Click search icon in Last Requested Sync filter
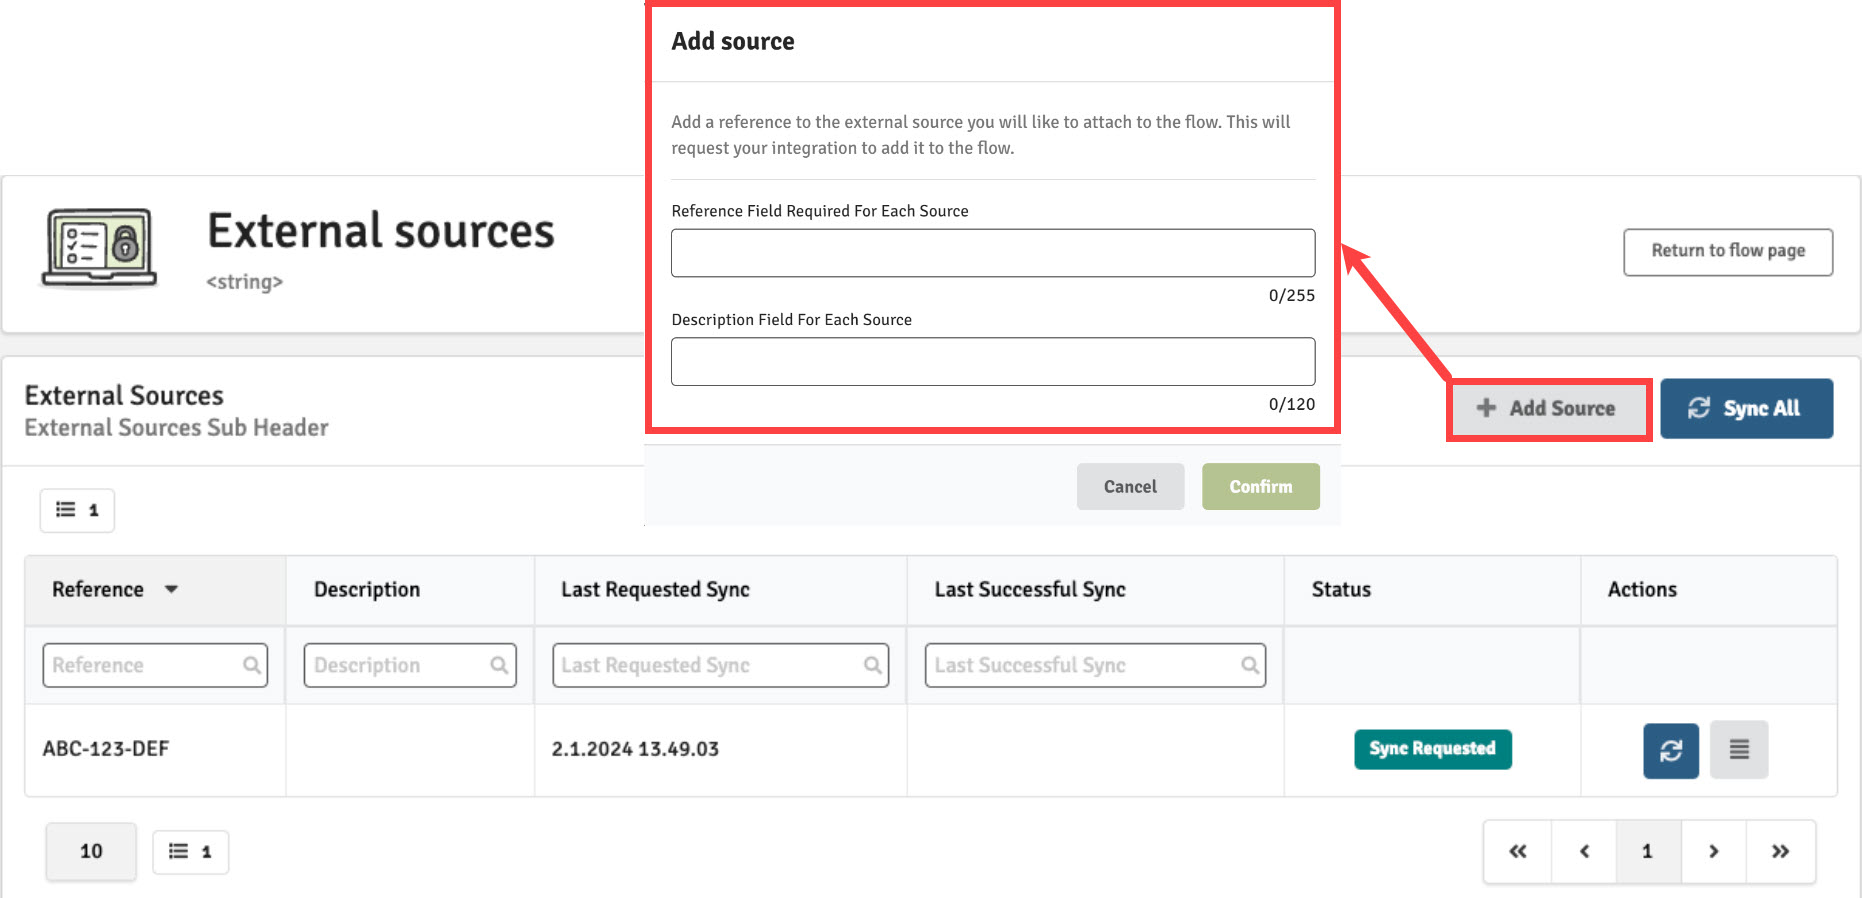Viewport: 1862px width, 898px height. [873, 665]
